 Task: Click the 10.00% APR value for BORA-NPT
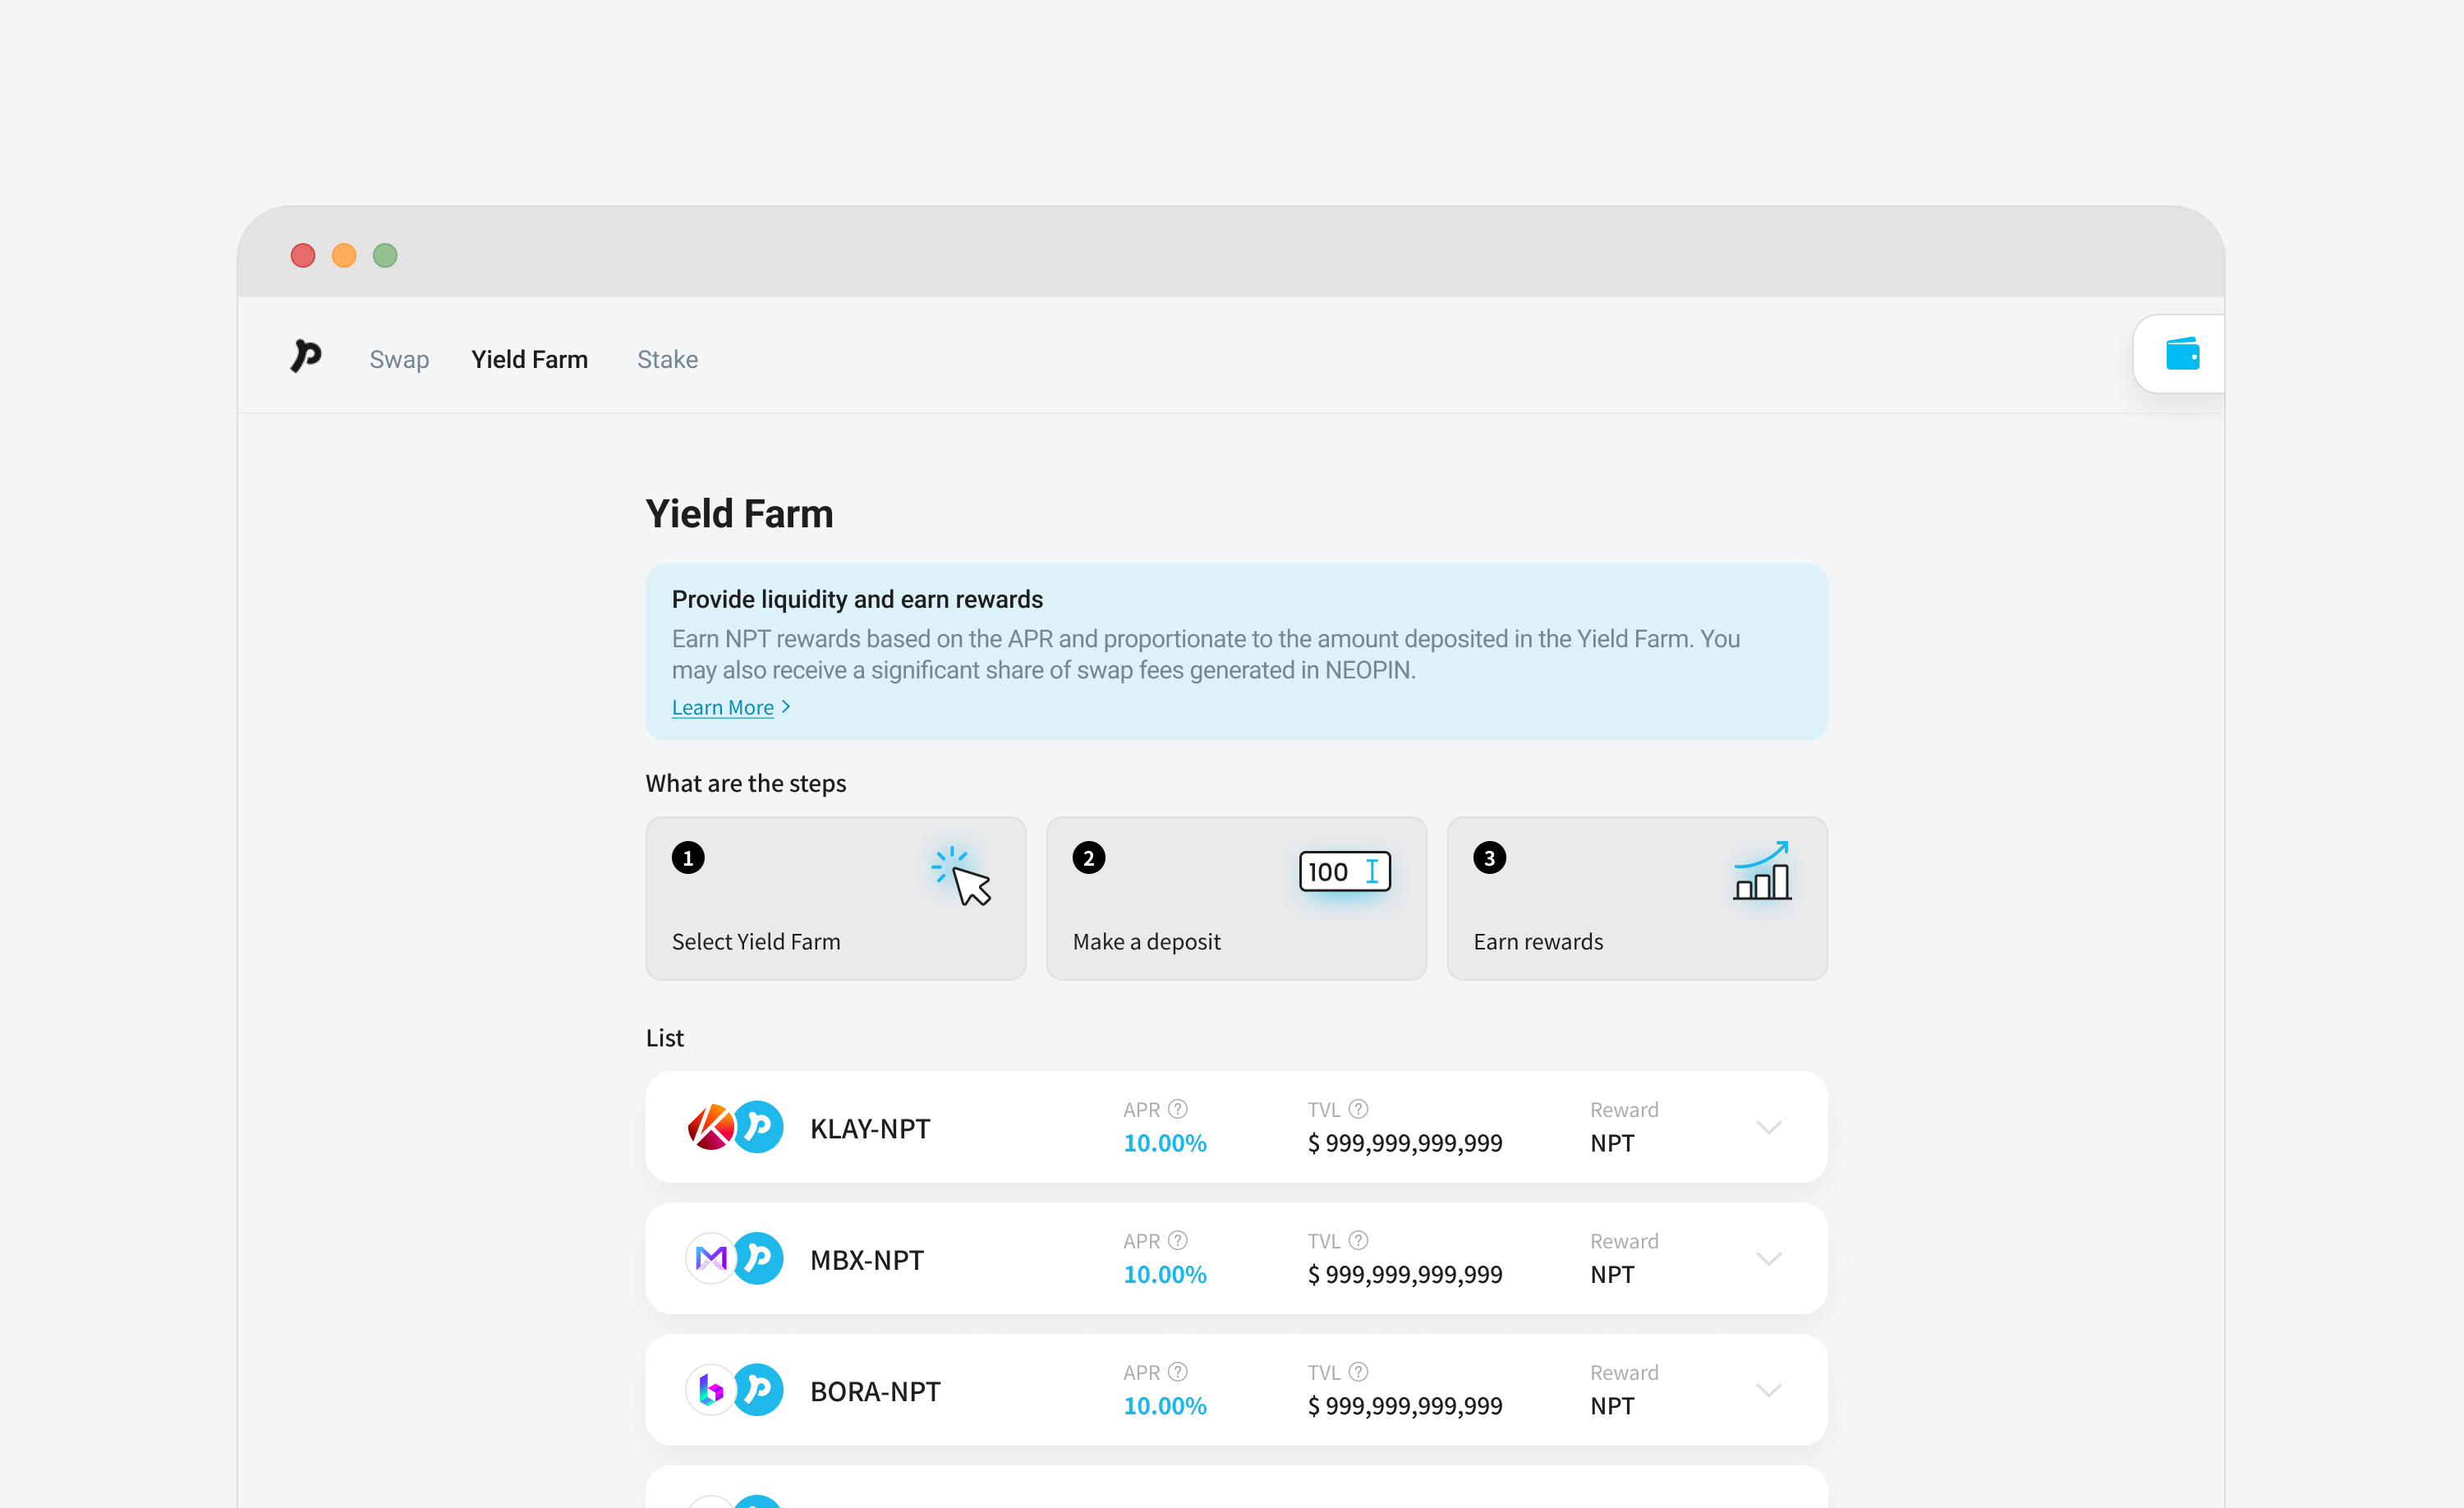(x=1165, y=1406)
